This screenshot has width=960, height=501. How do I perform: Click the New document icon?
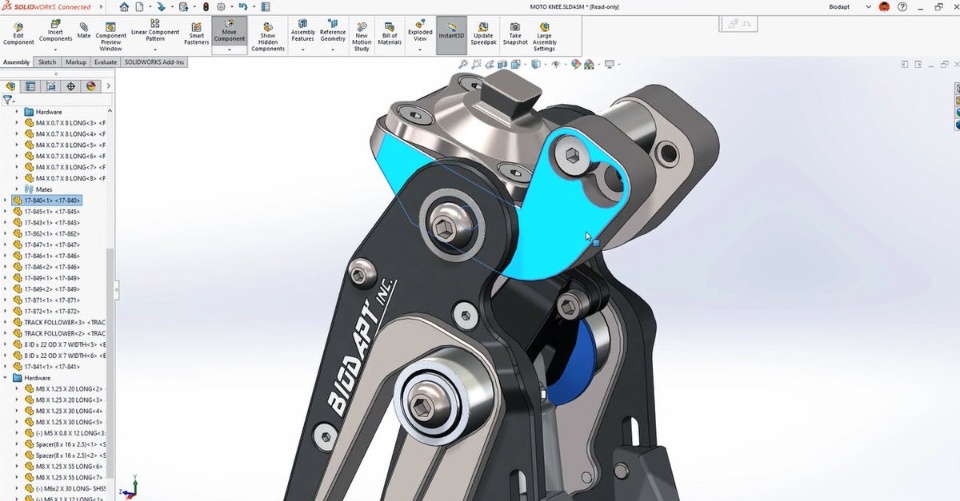tap(140, 7)
